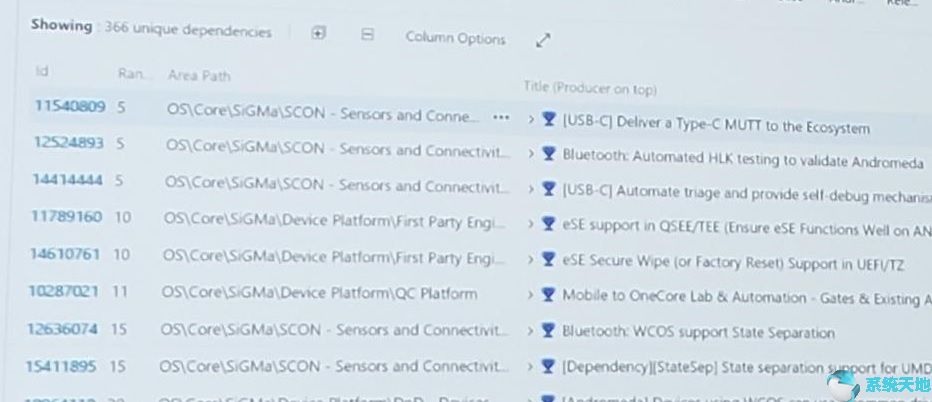The width and height of the screenshot is (932, 402).
Task: Open work item 10287021
Action: pos(64,291)
